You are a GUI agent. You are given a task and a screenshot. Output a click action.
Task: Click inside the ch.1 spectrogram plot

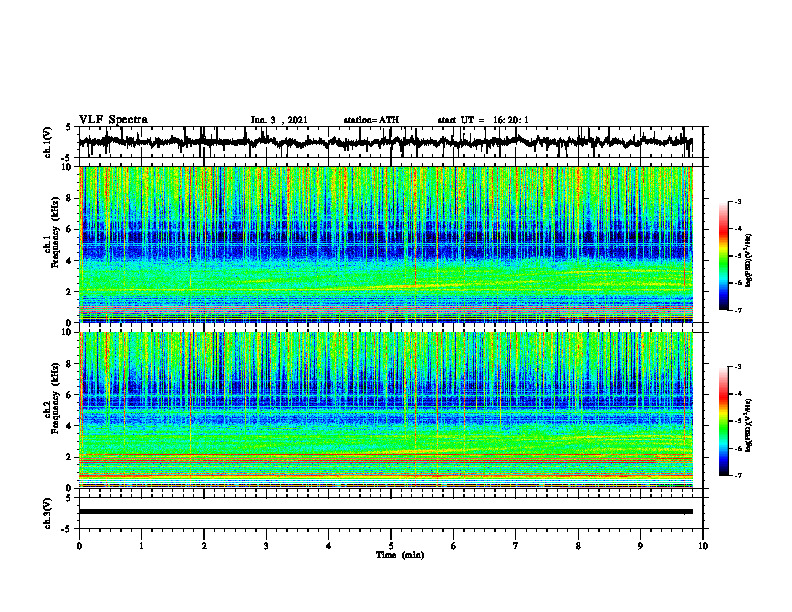[x=385, y=244]
